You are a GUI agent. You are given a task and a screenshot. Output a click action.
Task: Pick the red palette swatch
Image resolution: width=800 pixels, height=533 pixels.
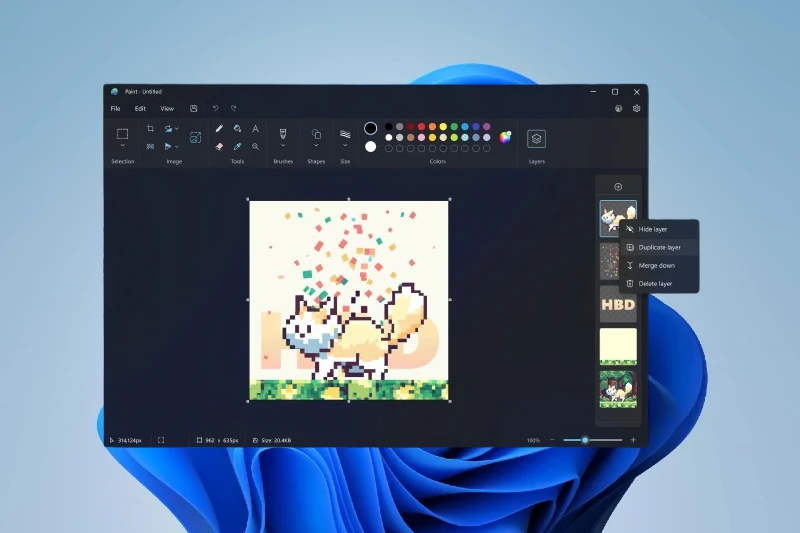click(x=421, y=126)
